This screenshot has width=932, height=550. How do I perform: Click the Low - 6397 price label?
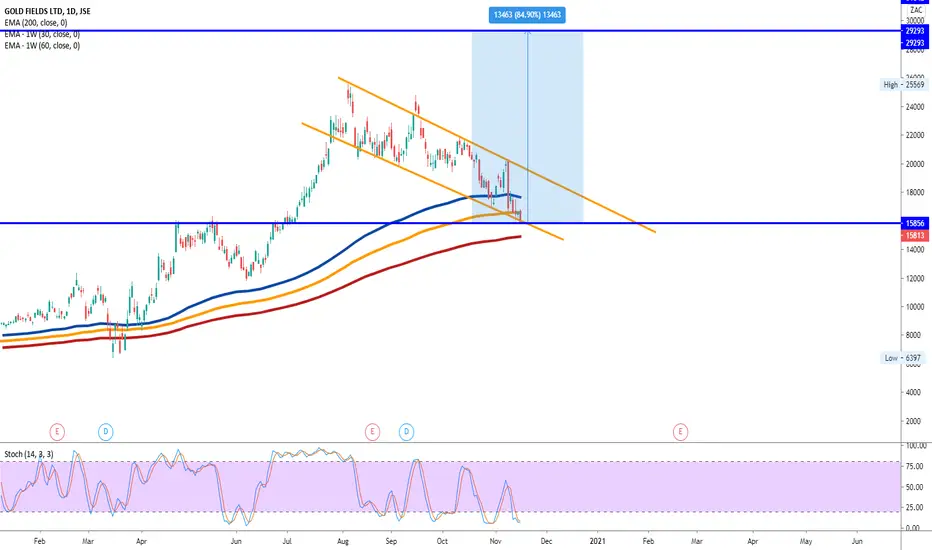(x=902, y=358)
